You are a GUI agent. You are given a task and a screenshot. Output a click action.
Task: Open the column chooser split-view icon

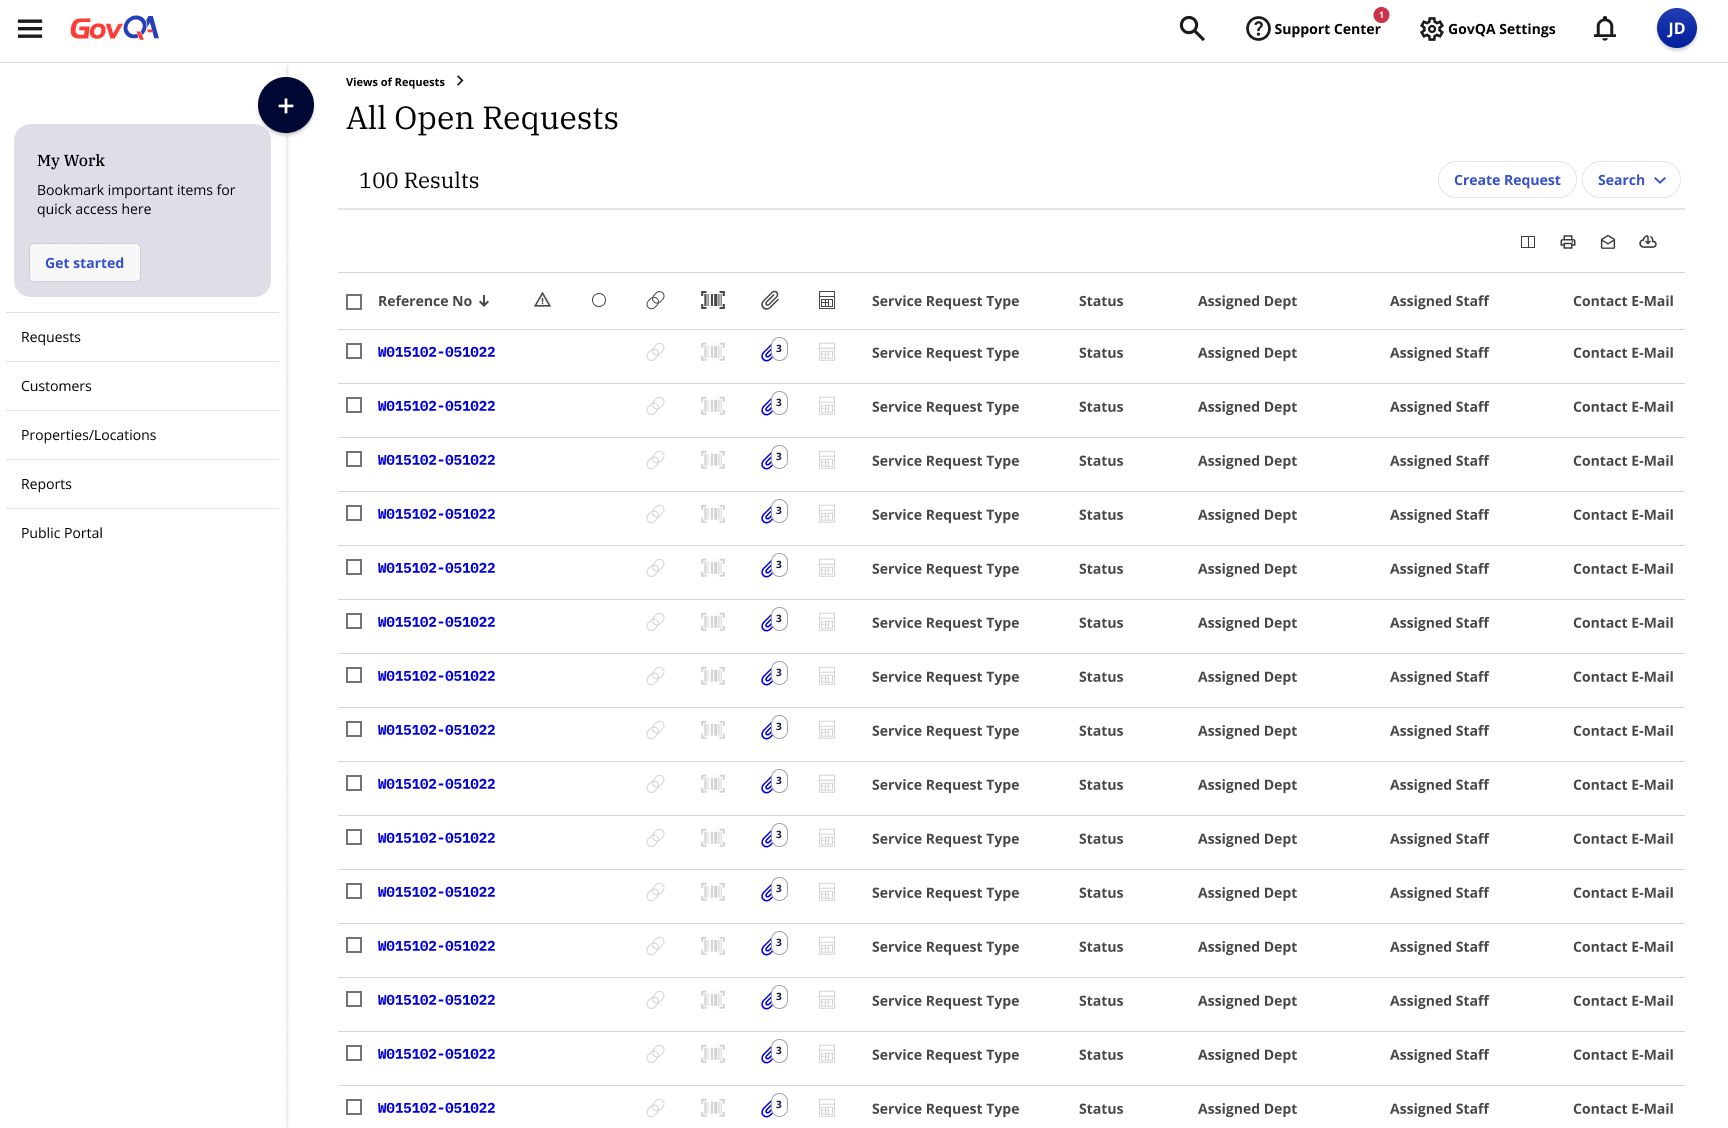click(1528, 242)
